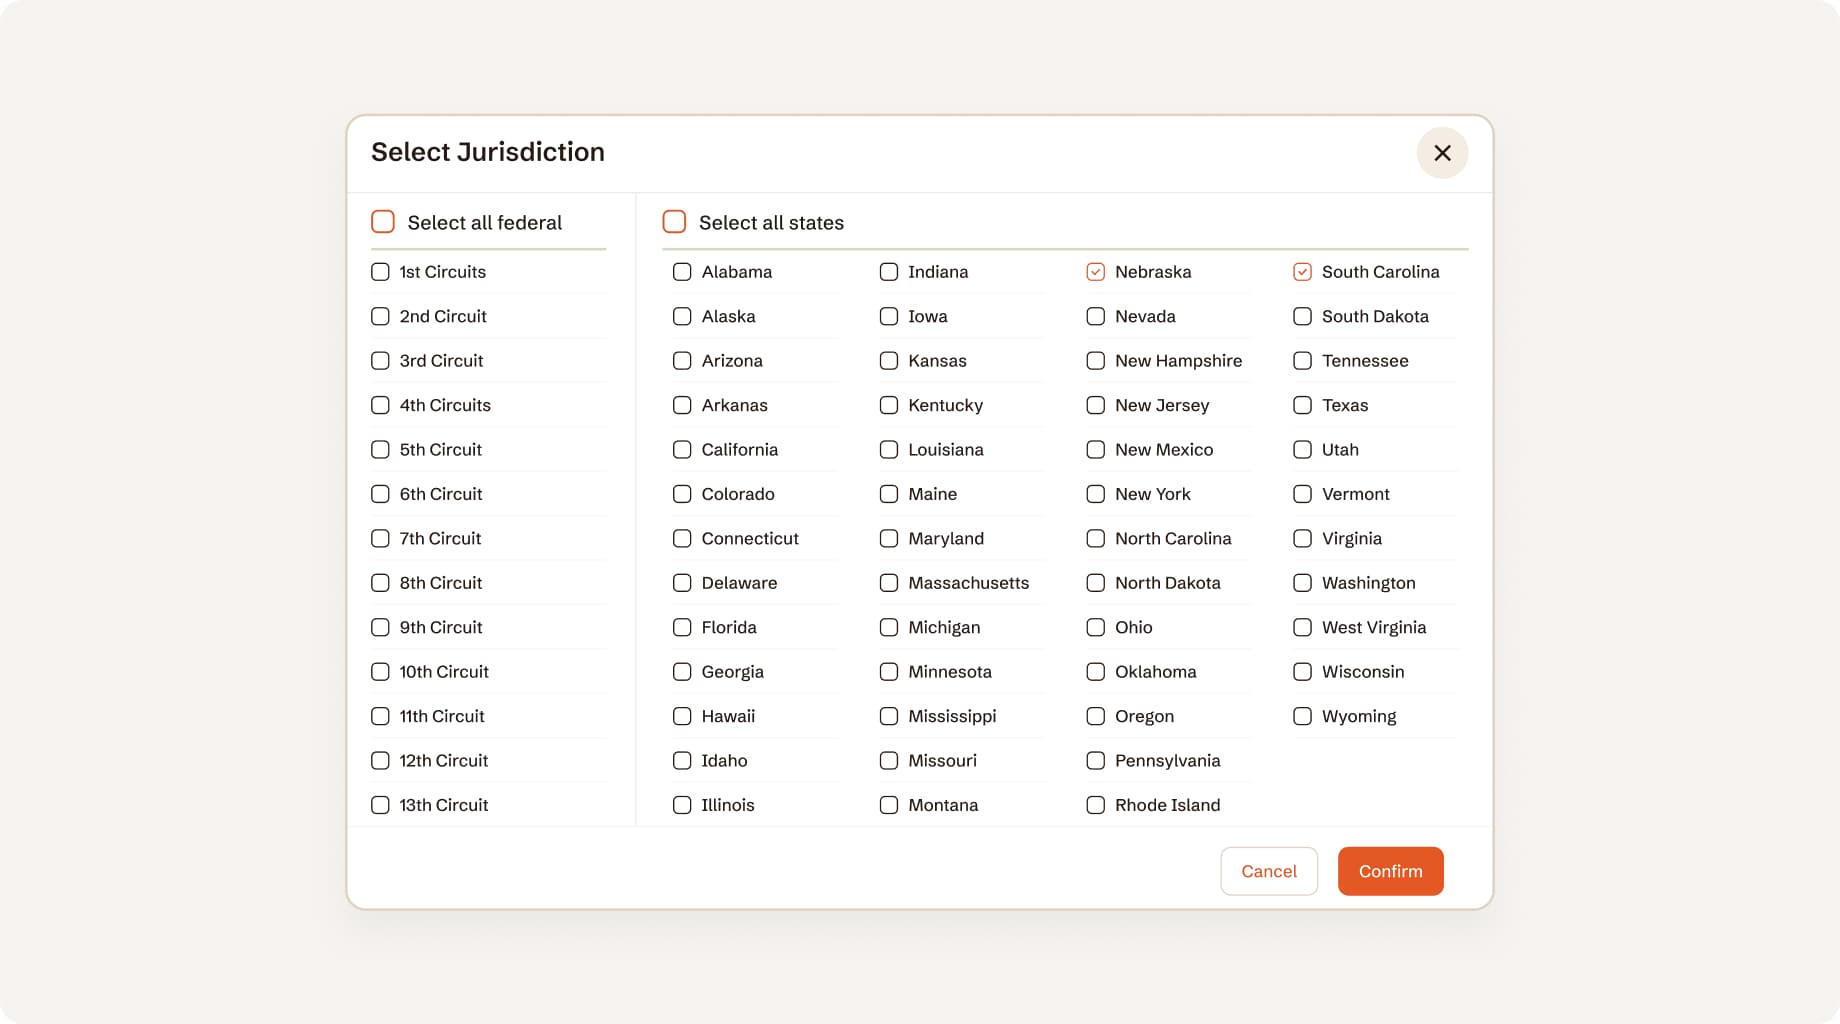Select the Illinois checkbox
Screen dimensions: 1840x1024
(682, 805)
